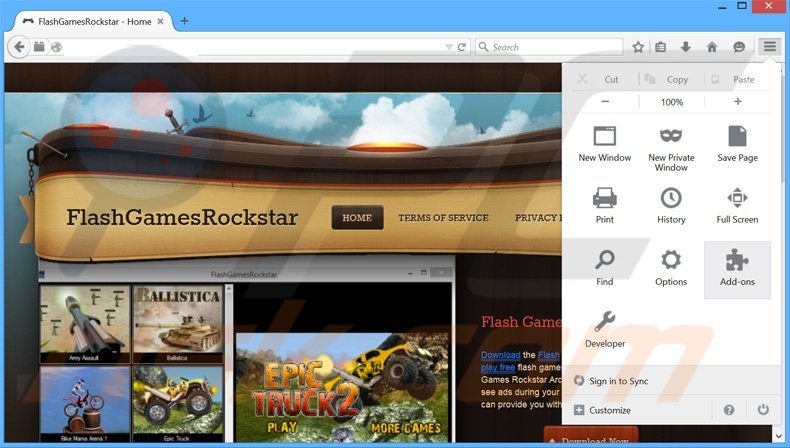Viewport: 790px width, 448px height.
Task: Open Add-ons puzzle piece
Action: tap(737, 270)
